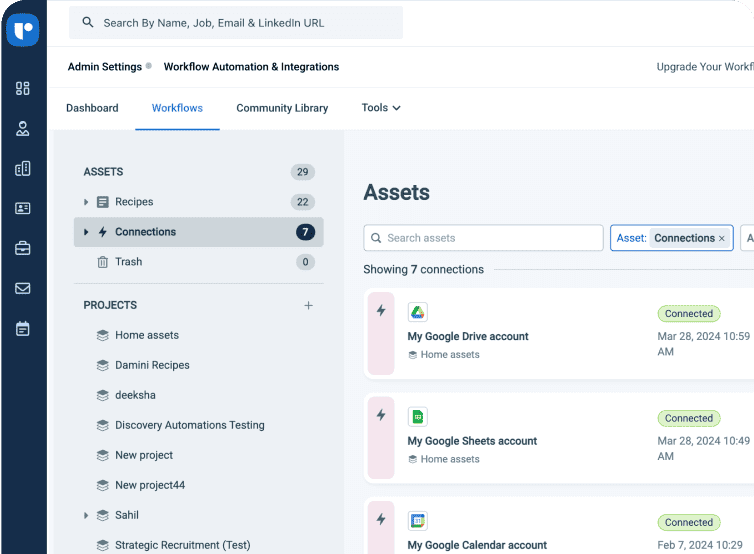
Task: Open the calendar icon in the sidebar
Action: point(23,328)
